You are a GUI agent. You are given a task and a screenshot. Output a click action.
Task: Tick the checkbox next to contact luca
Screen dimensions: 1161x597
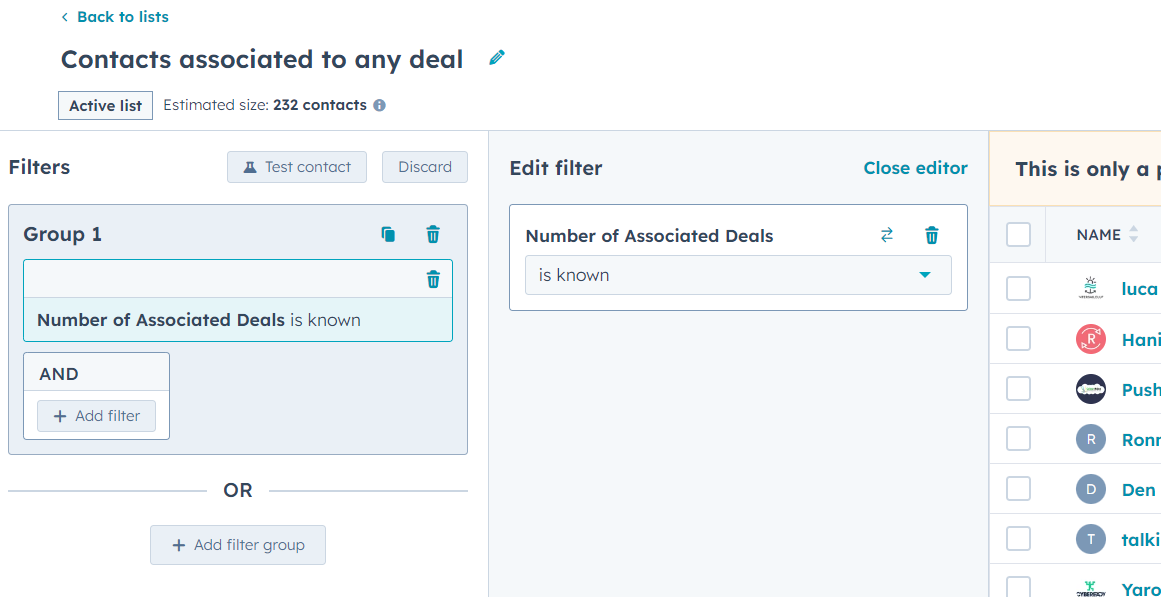tap(1017, 288)
